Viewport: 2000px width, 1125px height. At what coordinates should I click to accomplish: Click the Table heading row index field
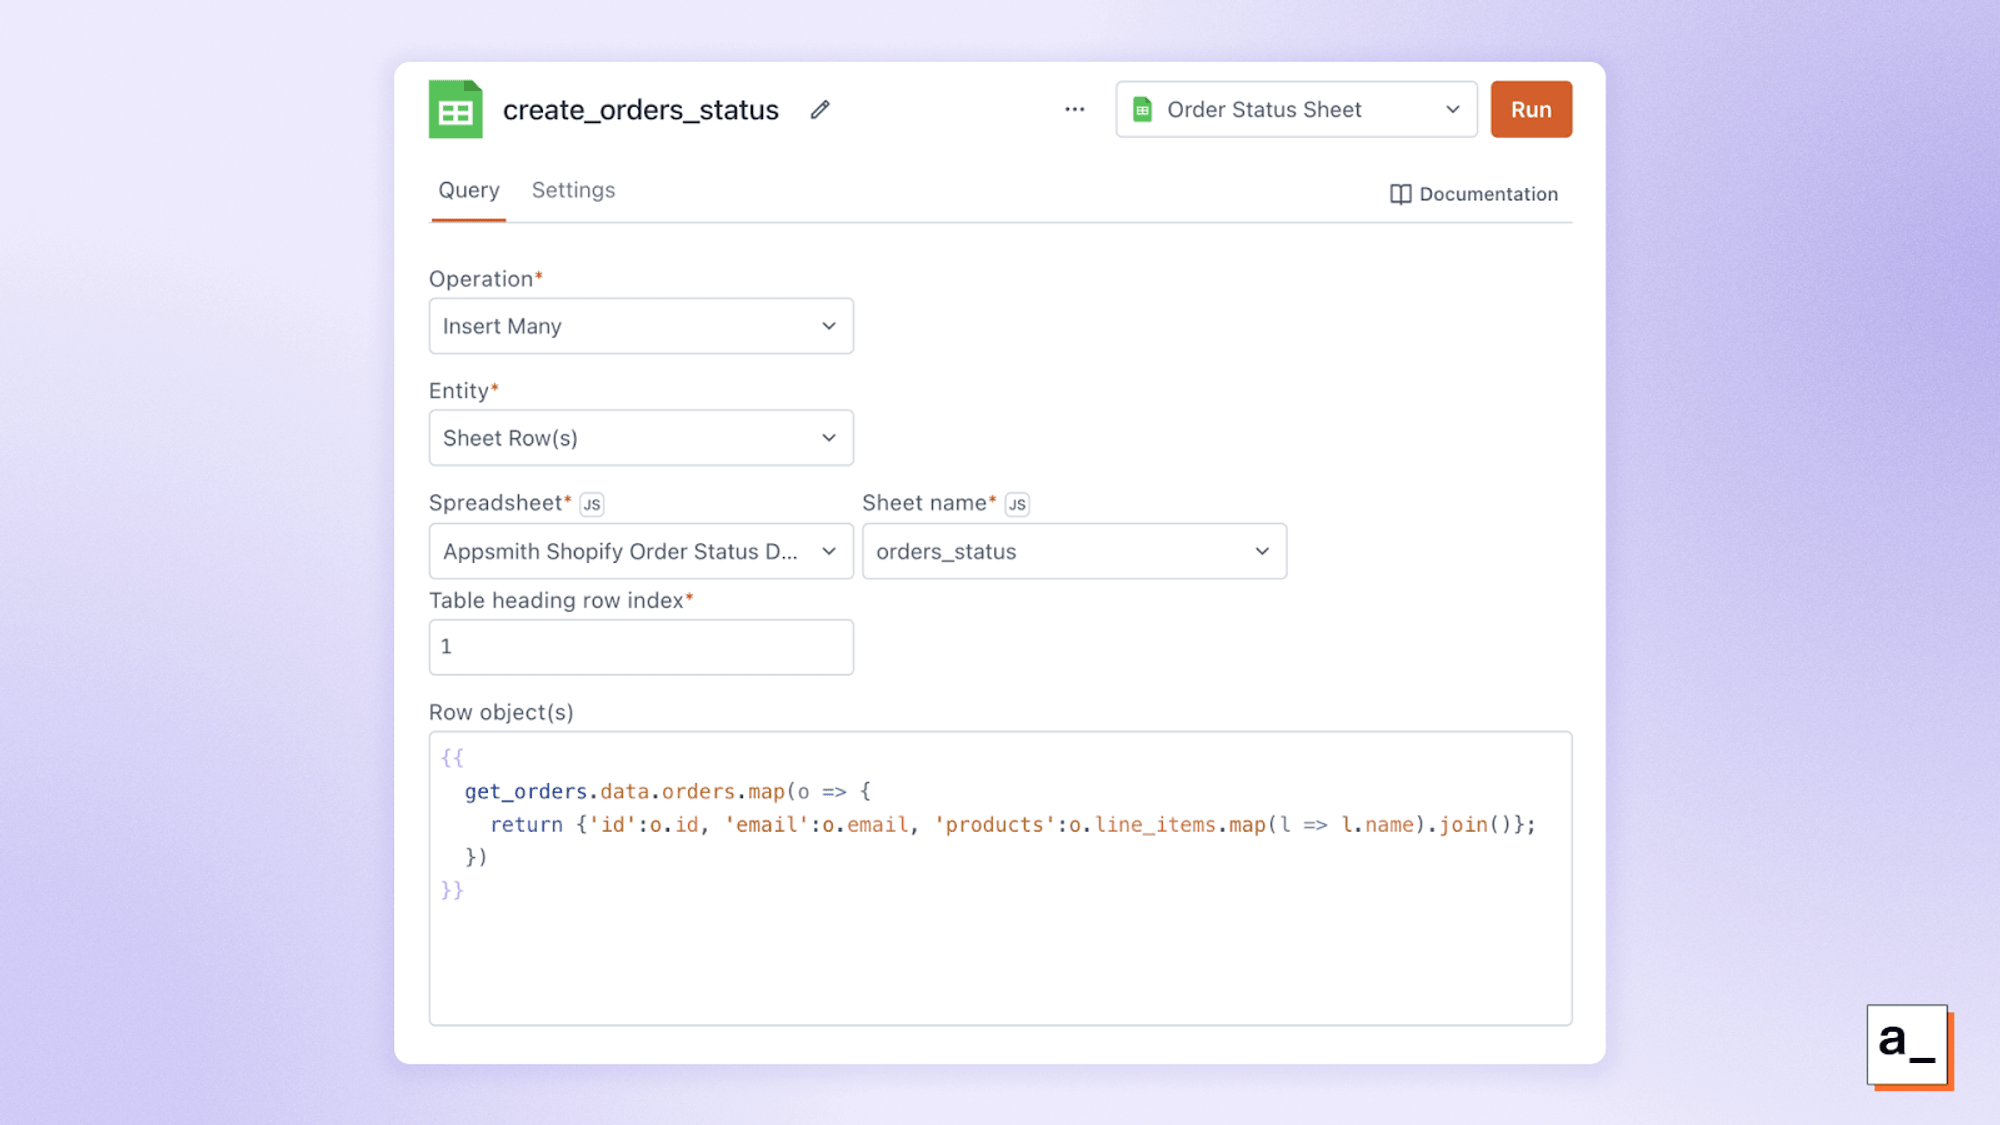coord(640,647)
